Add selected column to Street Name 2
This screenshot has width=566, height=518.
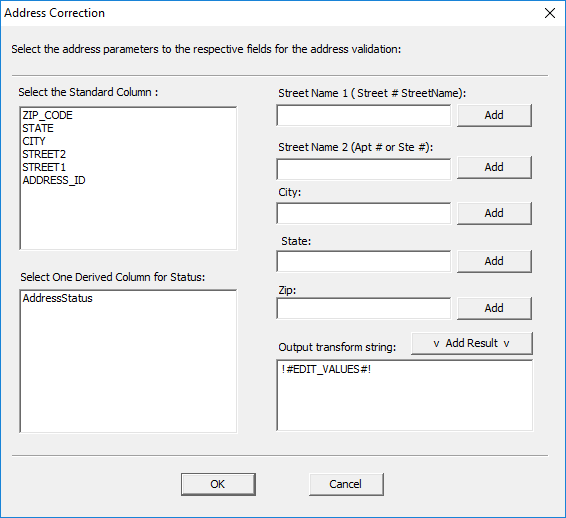click(x=494, y=167)
